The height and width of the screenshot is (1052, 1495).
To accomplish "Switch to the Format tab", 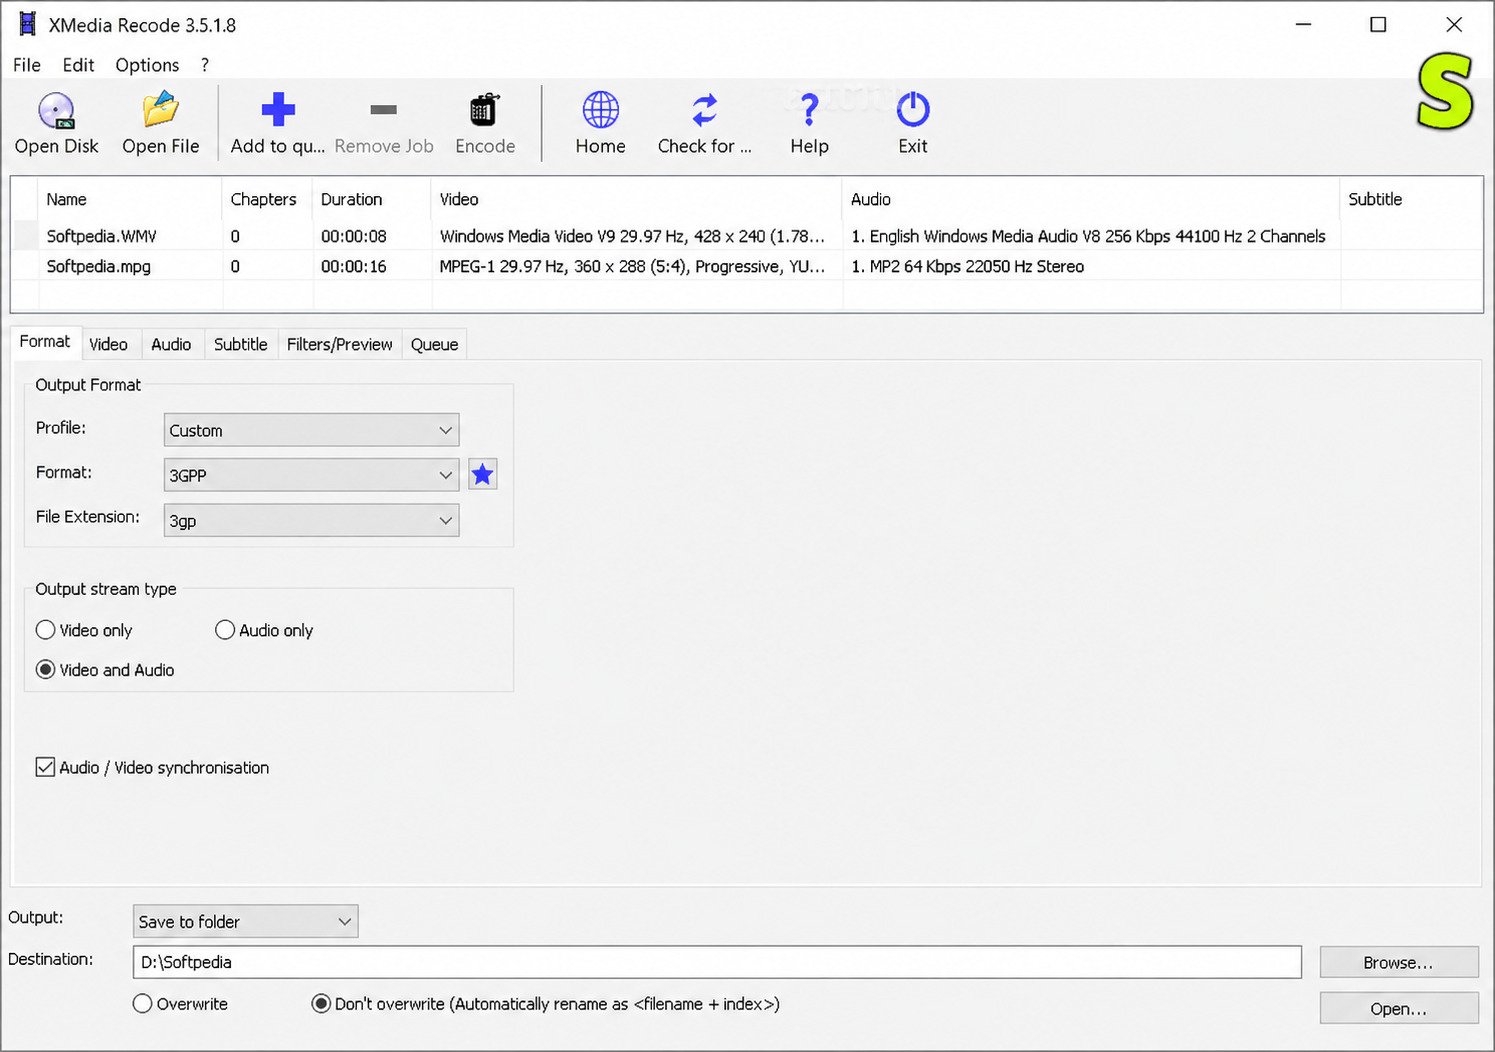I will tap(45, 342).
